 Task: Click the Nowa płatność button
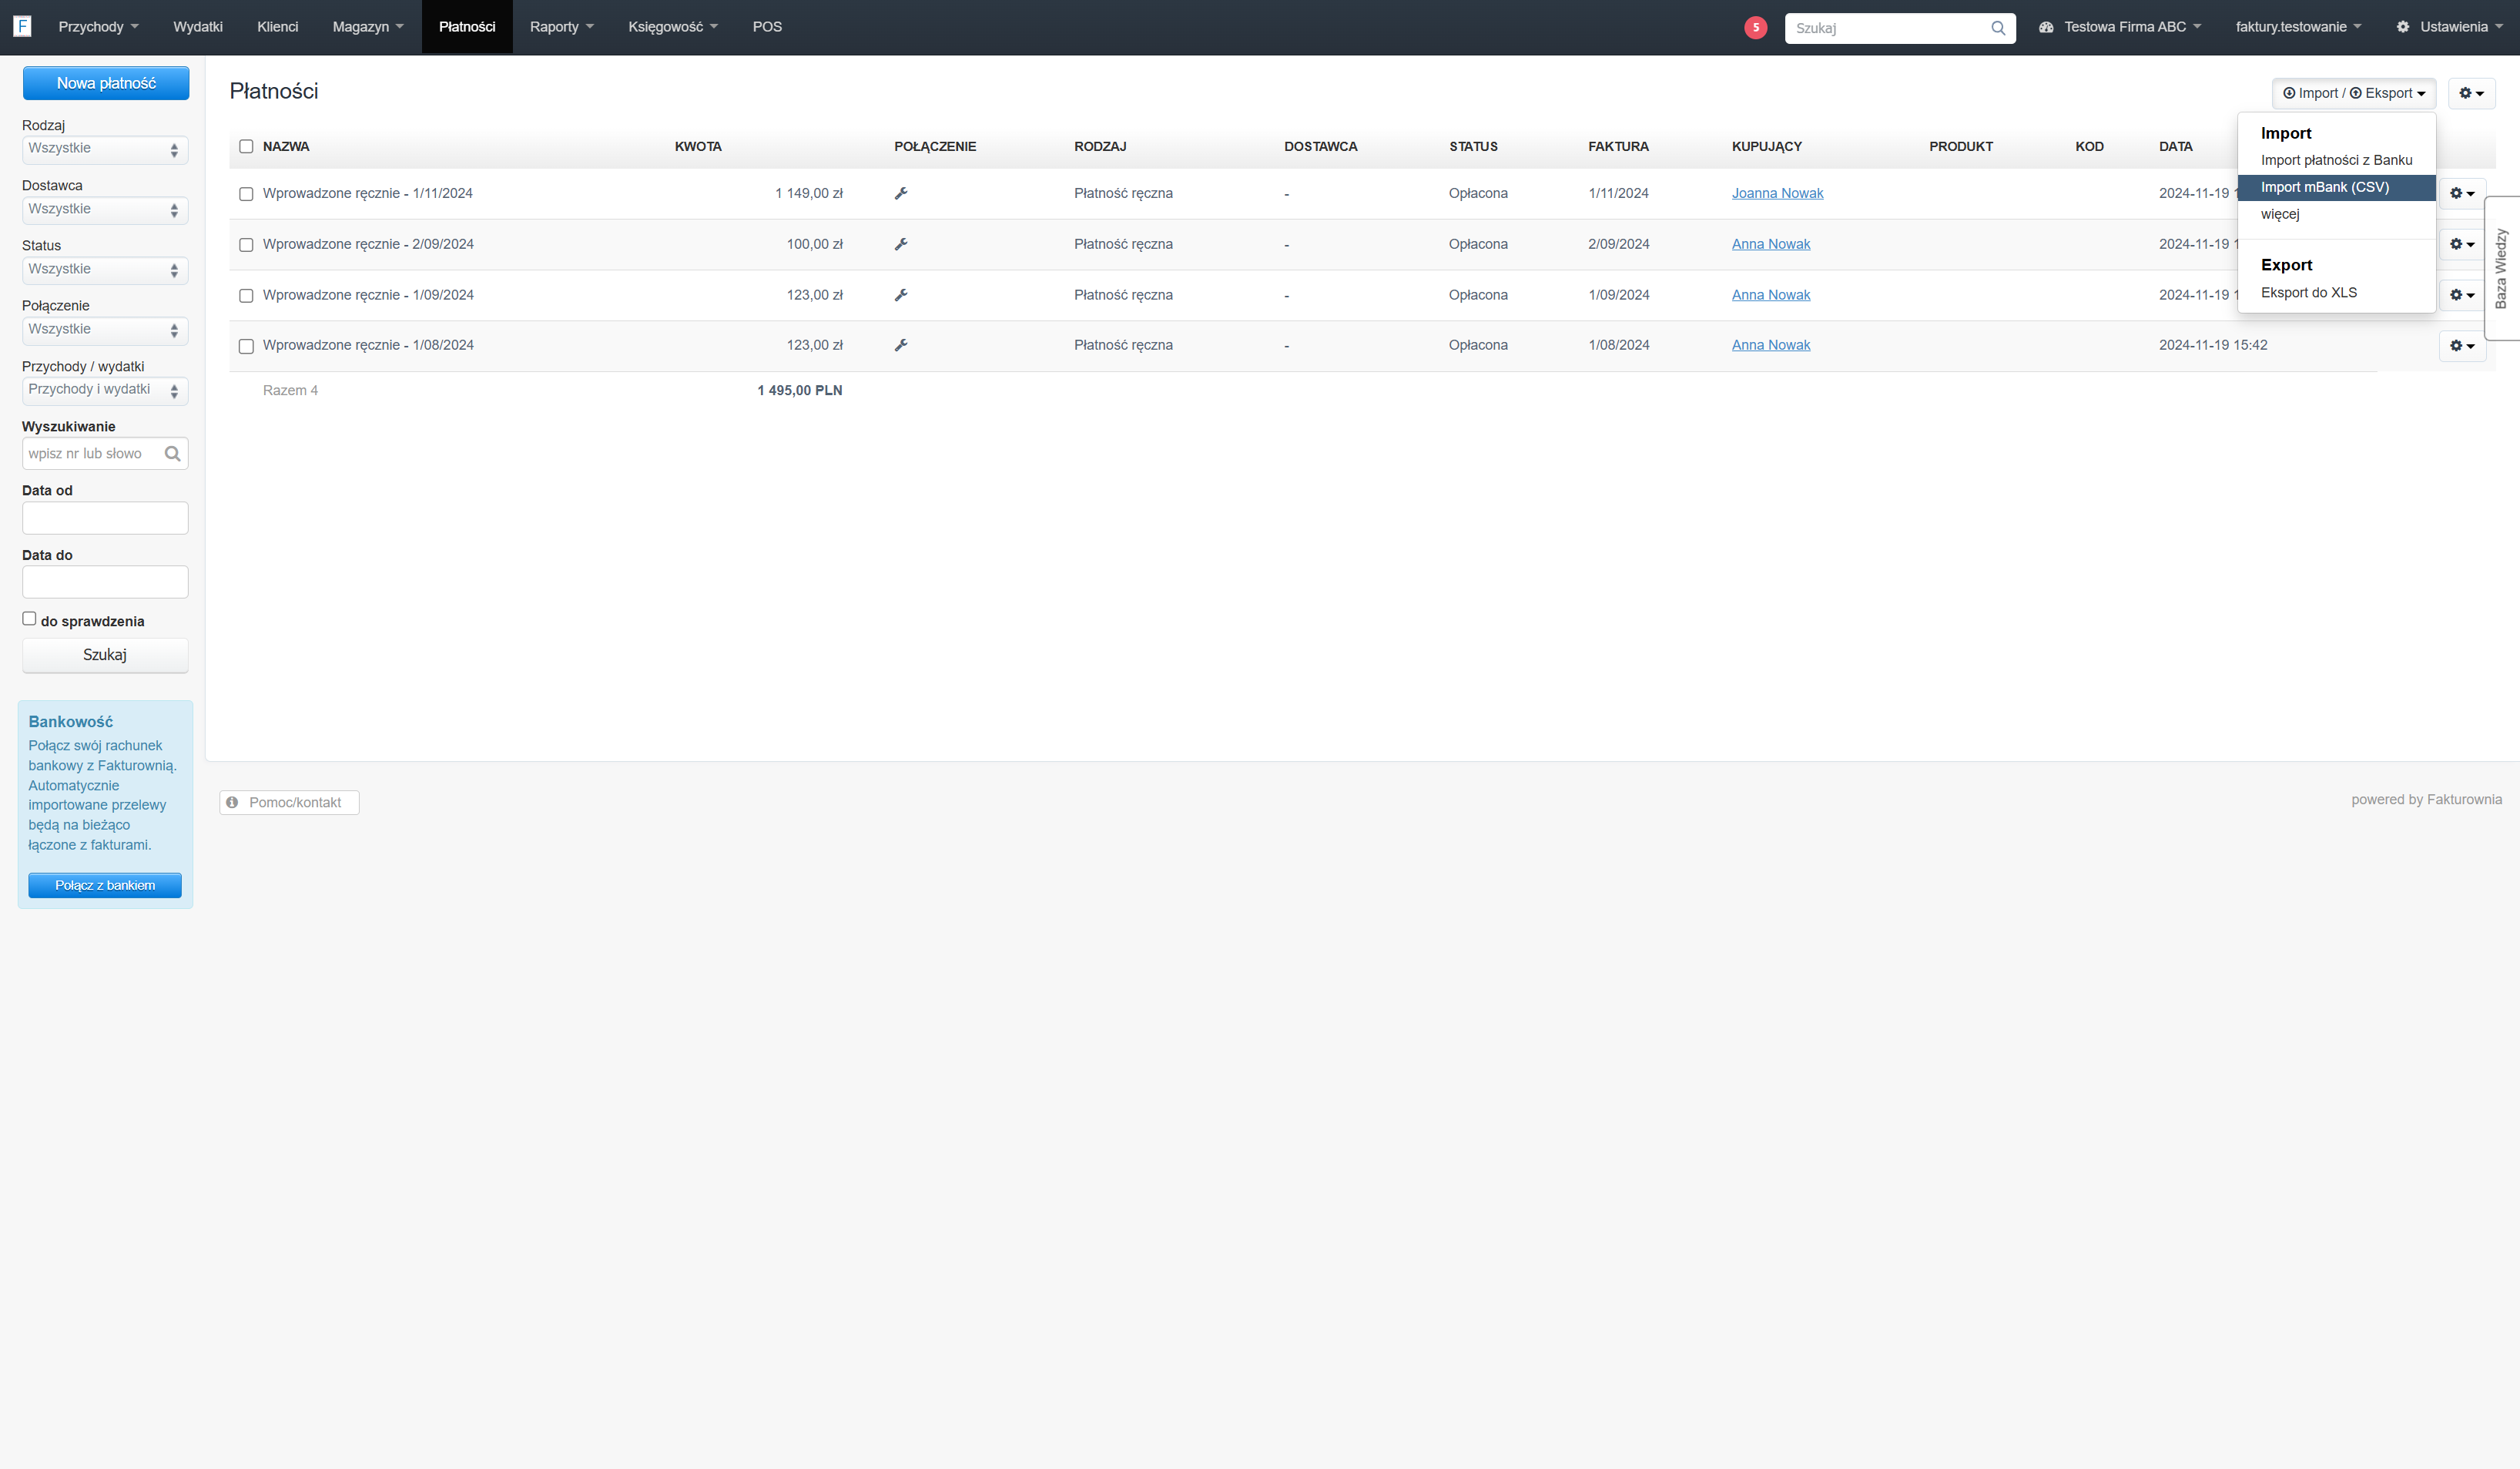[106, 83]
